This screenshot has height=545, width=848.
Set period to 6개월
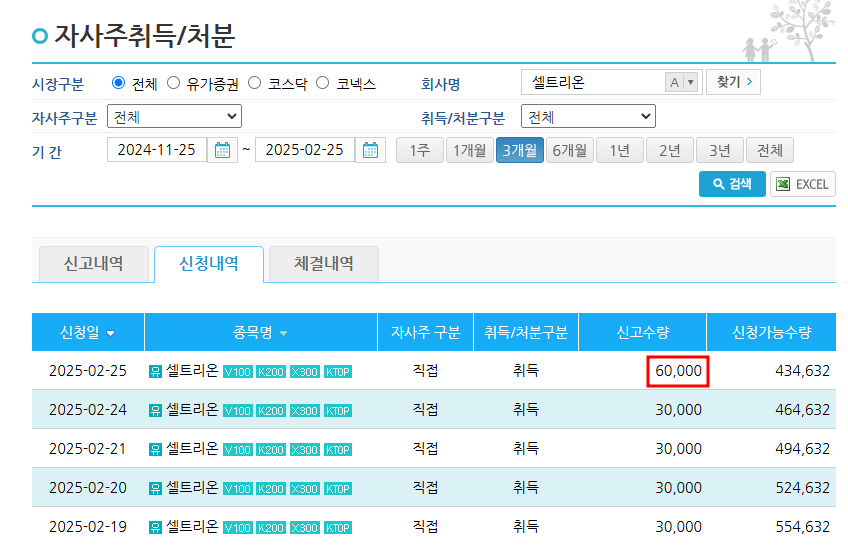pos(569,150)
